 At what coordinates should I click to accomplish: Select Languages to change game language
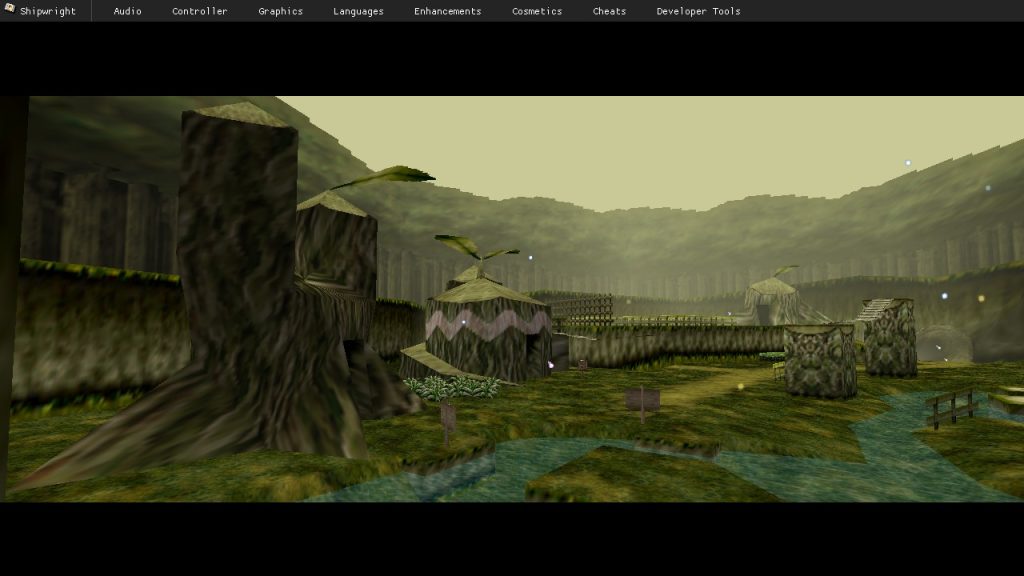coord(357,11)
